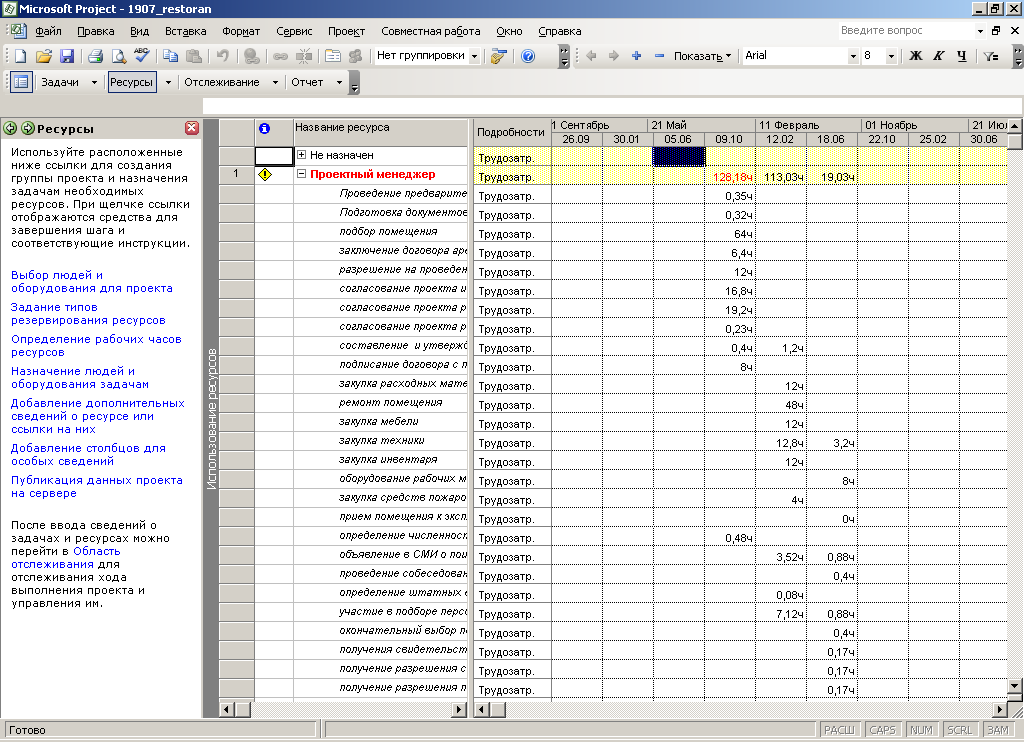The height and width of the screenshot is (742, 1024).
Task: Open the Вид menu
Action: pos(139,31)
